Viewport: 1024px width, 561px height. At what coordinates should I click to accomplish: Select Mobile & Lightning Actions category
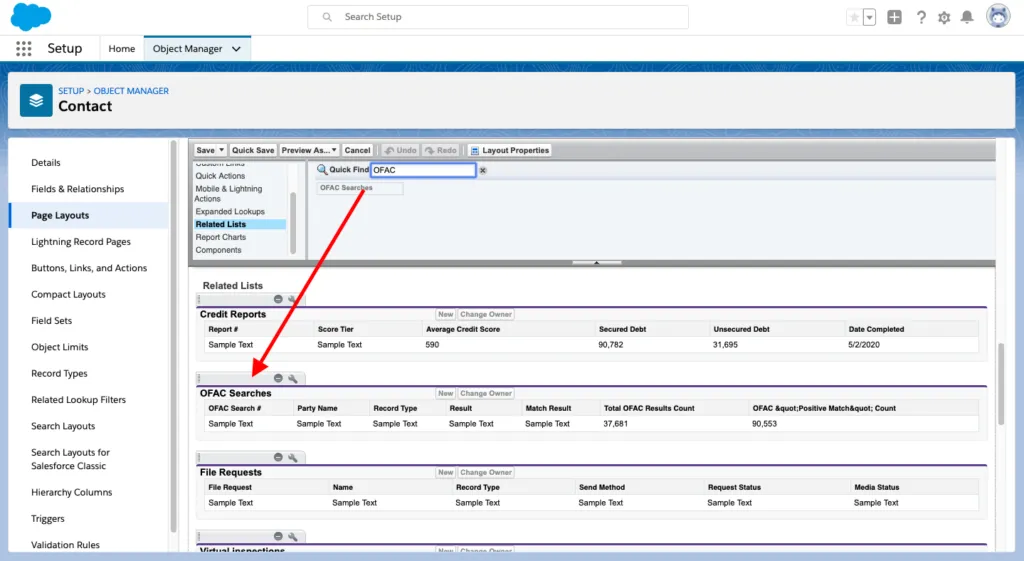229,193
